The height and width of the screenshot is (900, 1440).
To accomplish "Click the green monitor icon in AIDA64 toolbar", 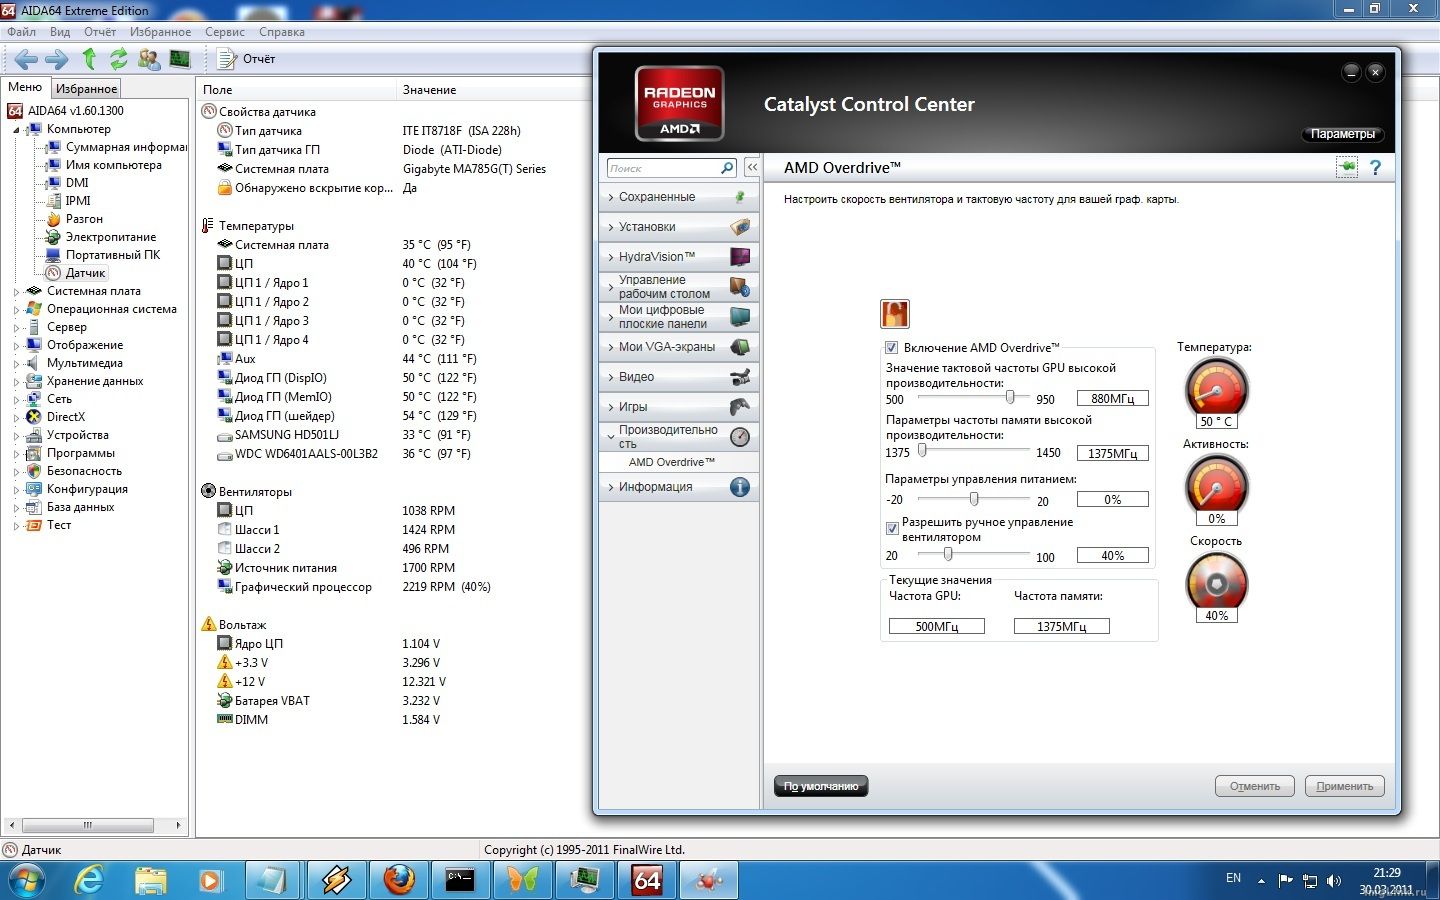I will [180, 59].
